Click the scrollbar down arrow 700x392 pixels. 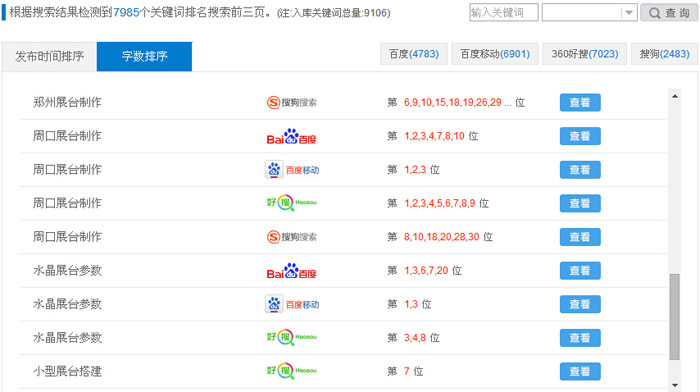click(675, 385)
